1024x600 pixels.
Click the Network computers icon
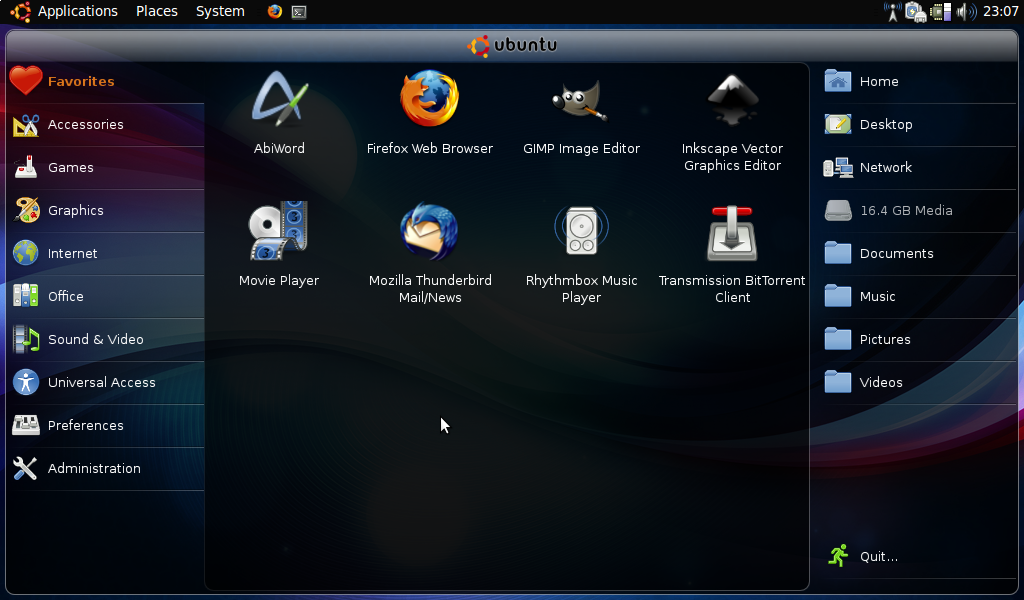838,168
